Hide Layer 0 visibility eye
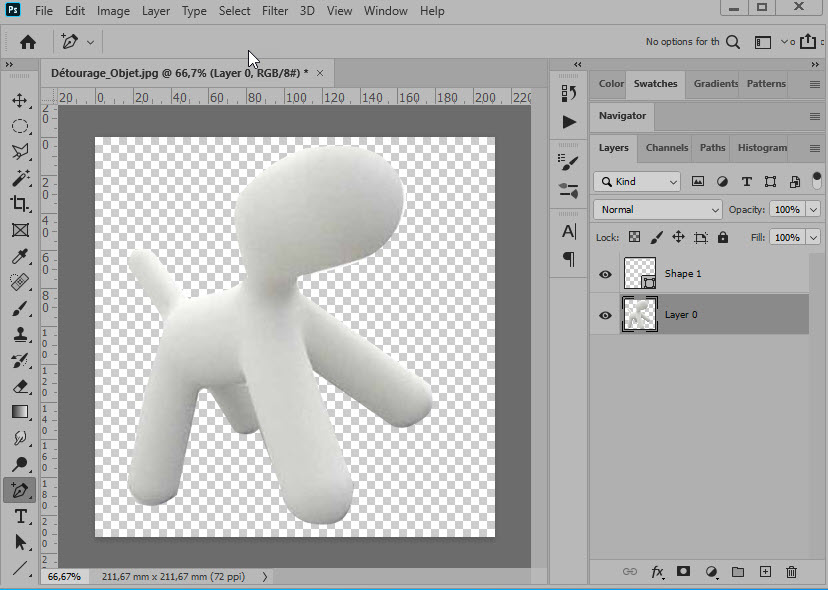This screenshot has height=590, width=828. pyautogui.click(x=606, y=315)
